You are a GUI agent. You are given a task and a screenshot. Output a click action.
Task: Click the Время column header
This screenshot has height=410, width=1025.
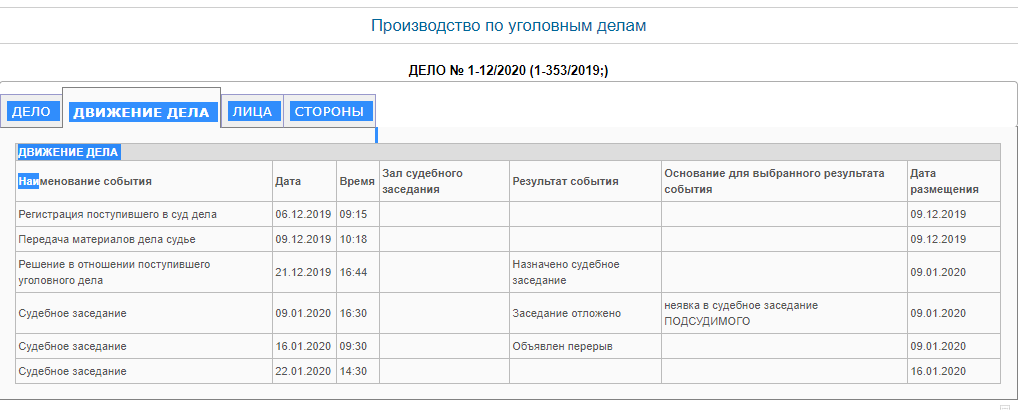click(358, 181)
